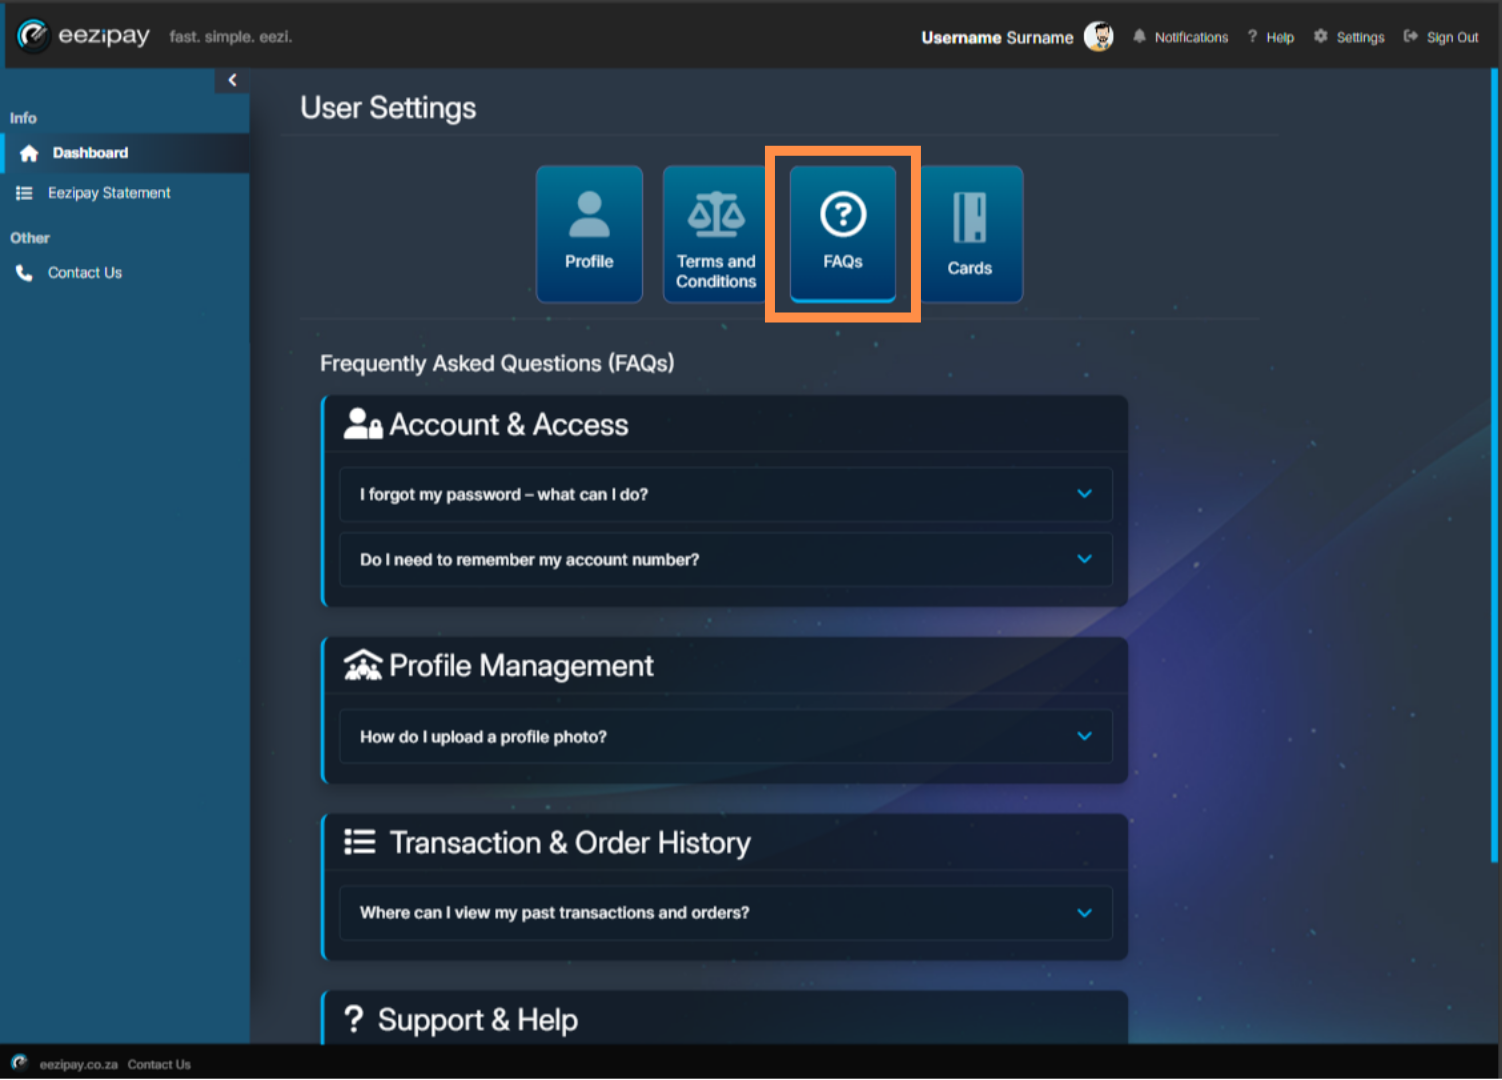Click the FAQs question circle icon
Viewport: 1502px width, 1080px height.
(x=843, y=214)
